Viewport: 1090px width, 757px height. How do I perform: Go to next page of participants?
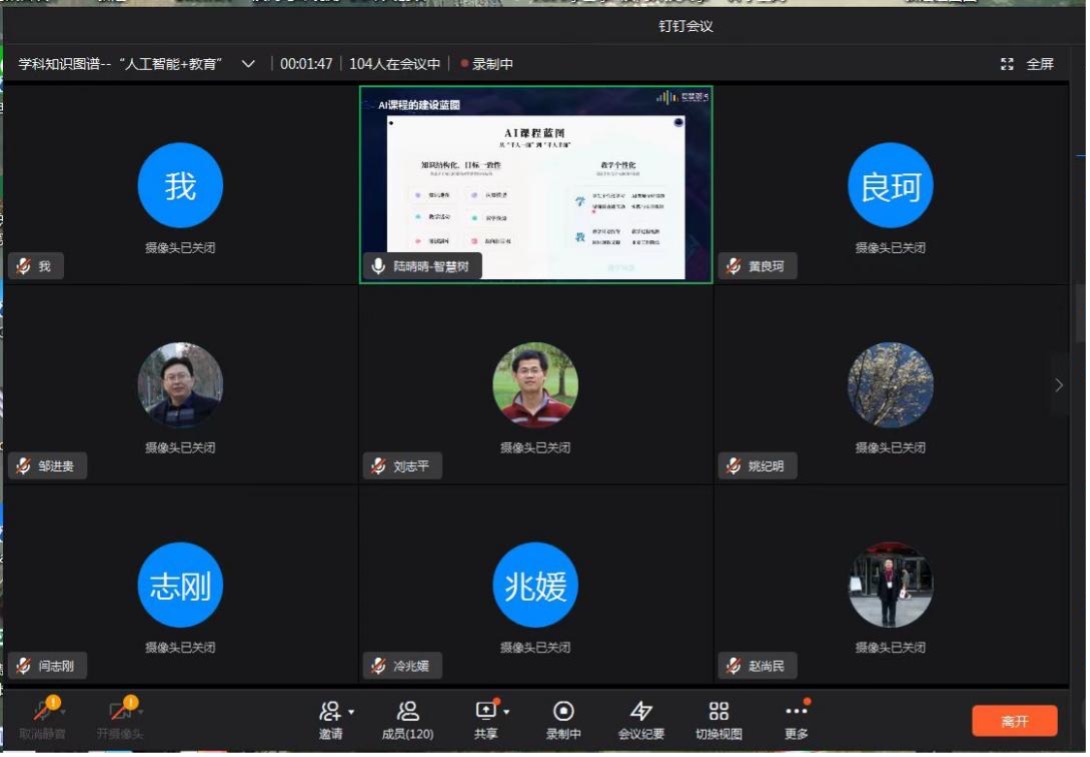click(1059, 385)
